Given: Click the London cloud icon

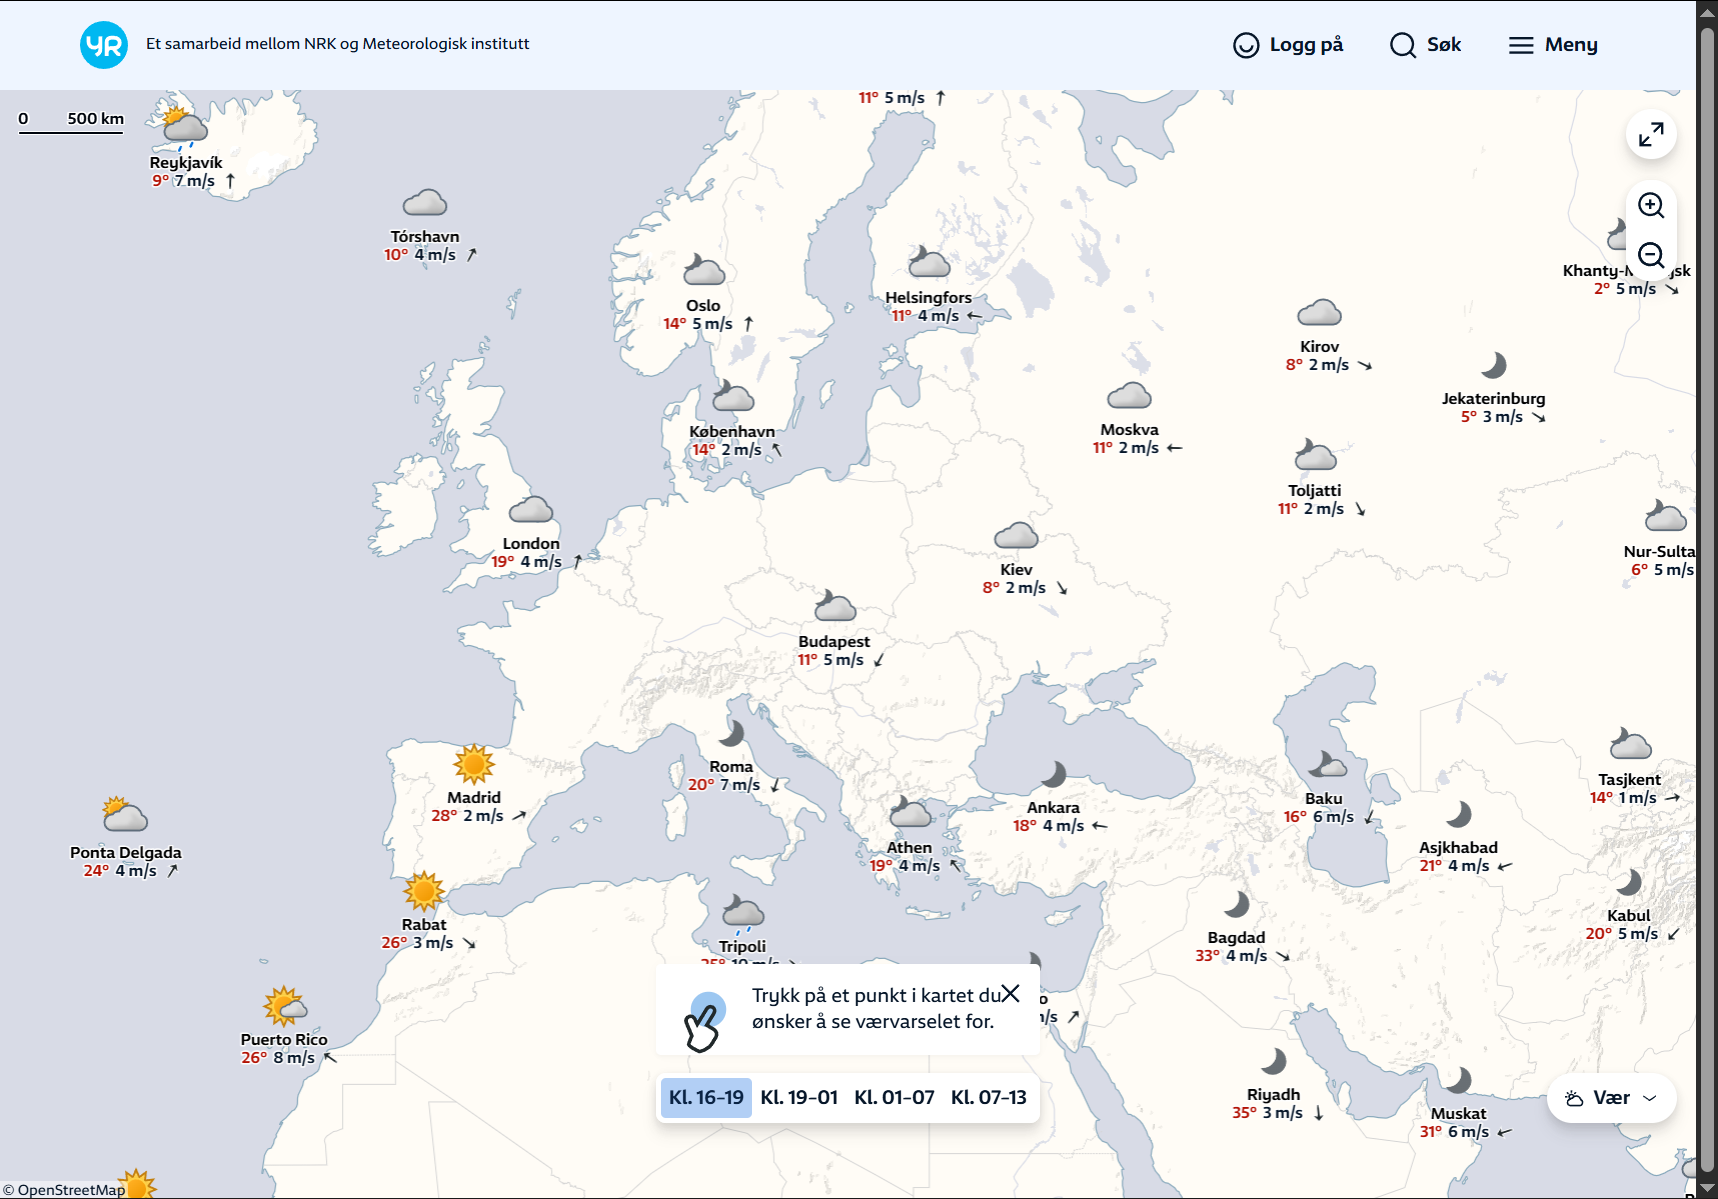Looking at the screenshot, I should (531, 509).
